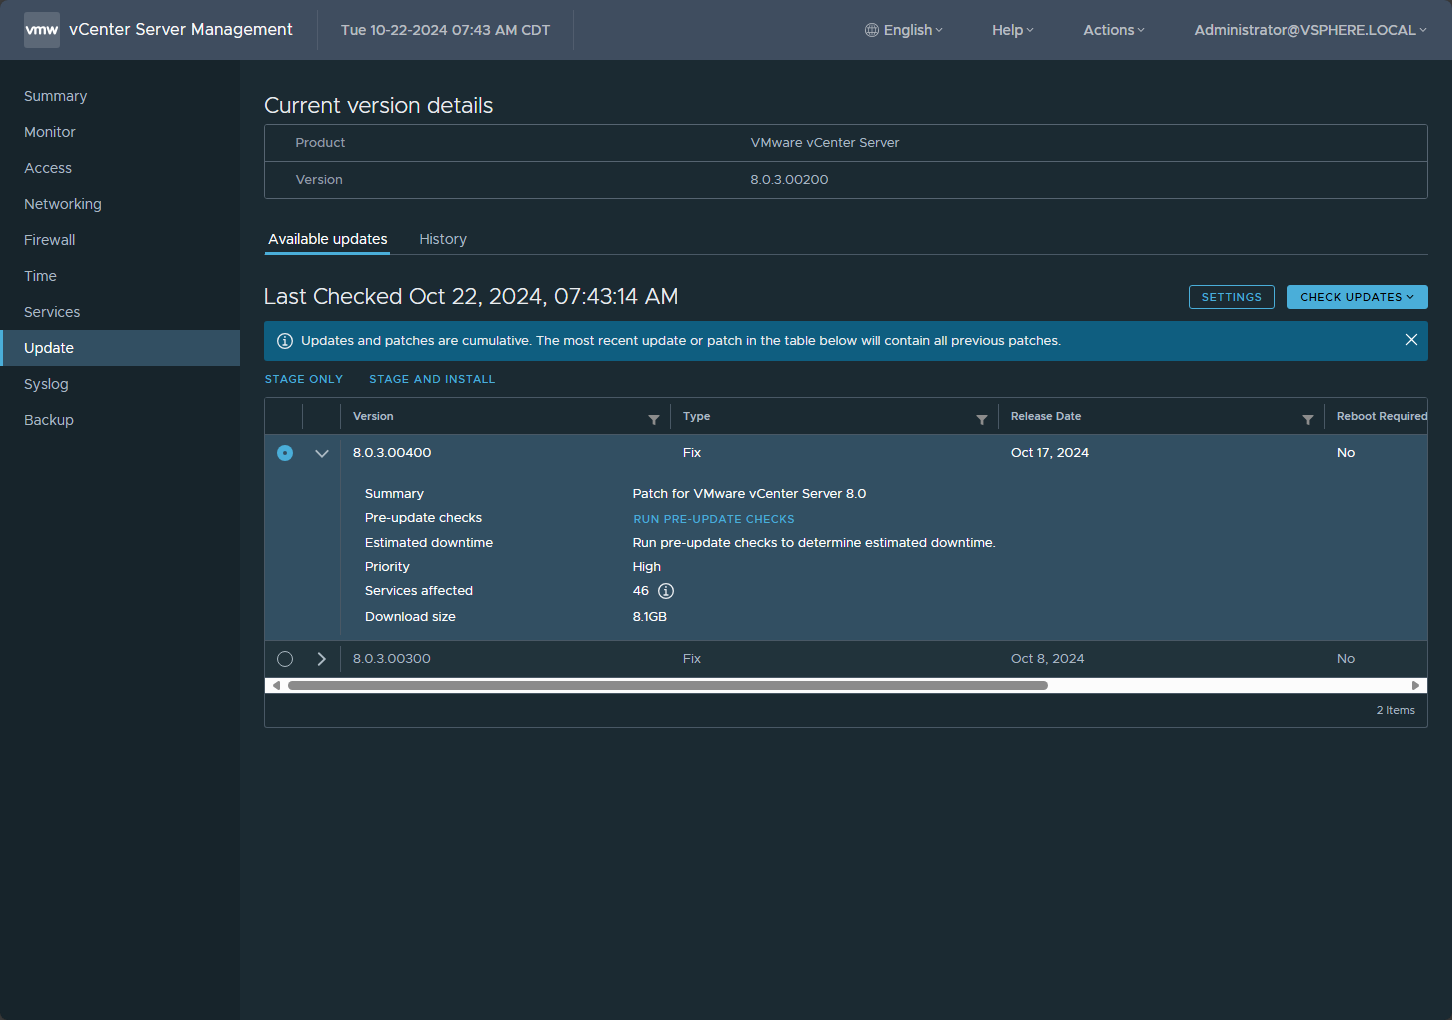Click the scrollbar left arrow
The image size is (1452, 1020).
[x=276, y=686]
